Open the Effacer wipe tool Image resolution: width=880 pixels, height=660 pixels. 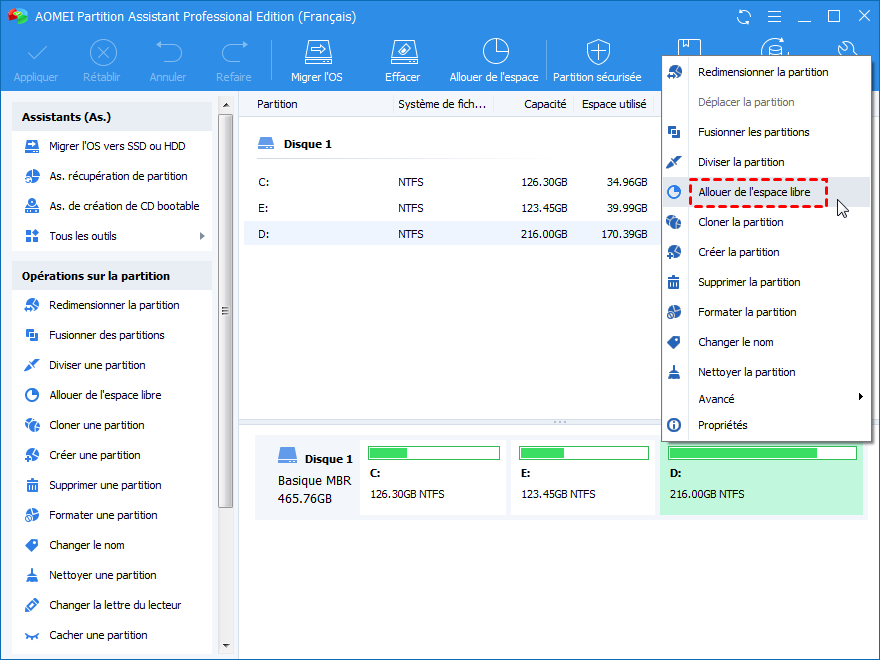click(403, 61)
